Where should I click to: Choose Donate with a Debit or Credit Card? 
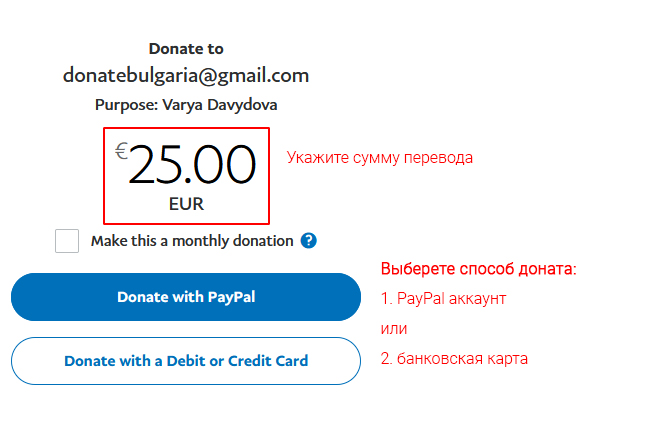186,361
